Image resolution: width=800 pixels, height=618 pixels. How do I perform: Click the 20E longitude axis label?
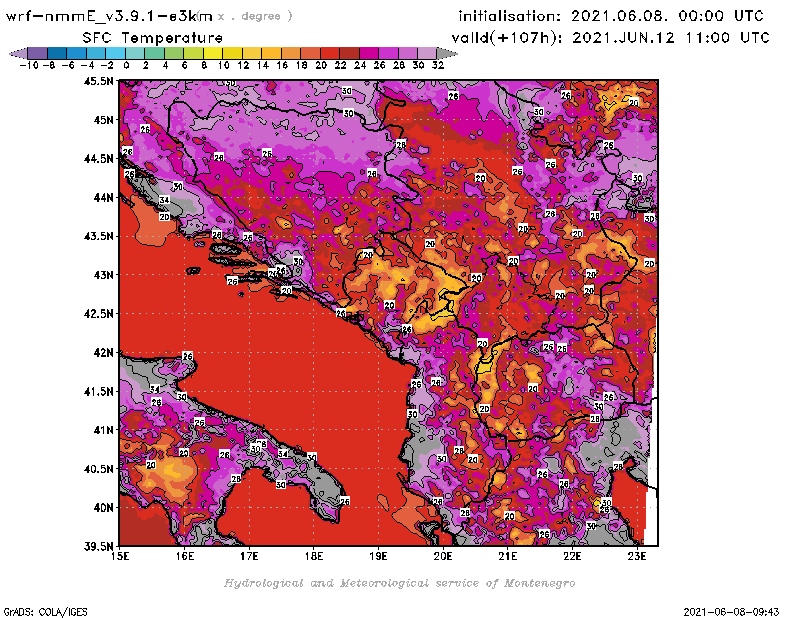click(x=443, y=556)
